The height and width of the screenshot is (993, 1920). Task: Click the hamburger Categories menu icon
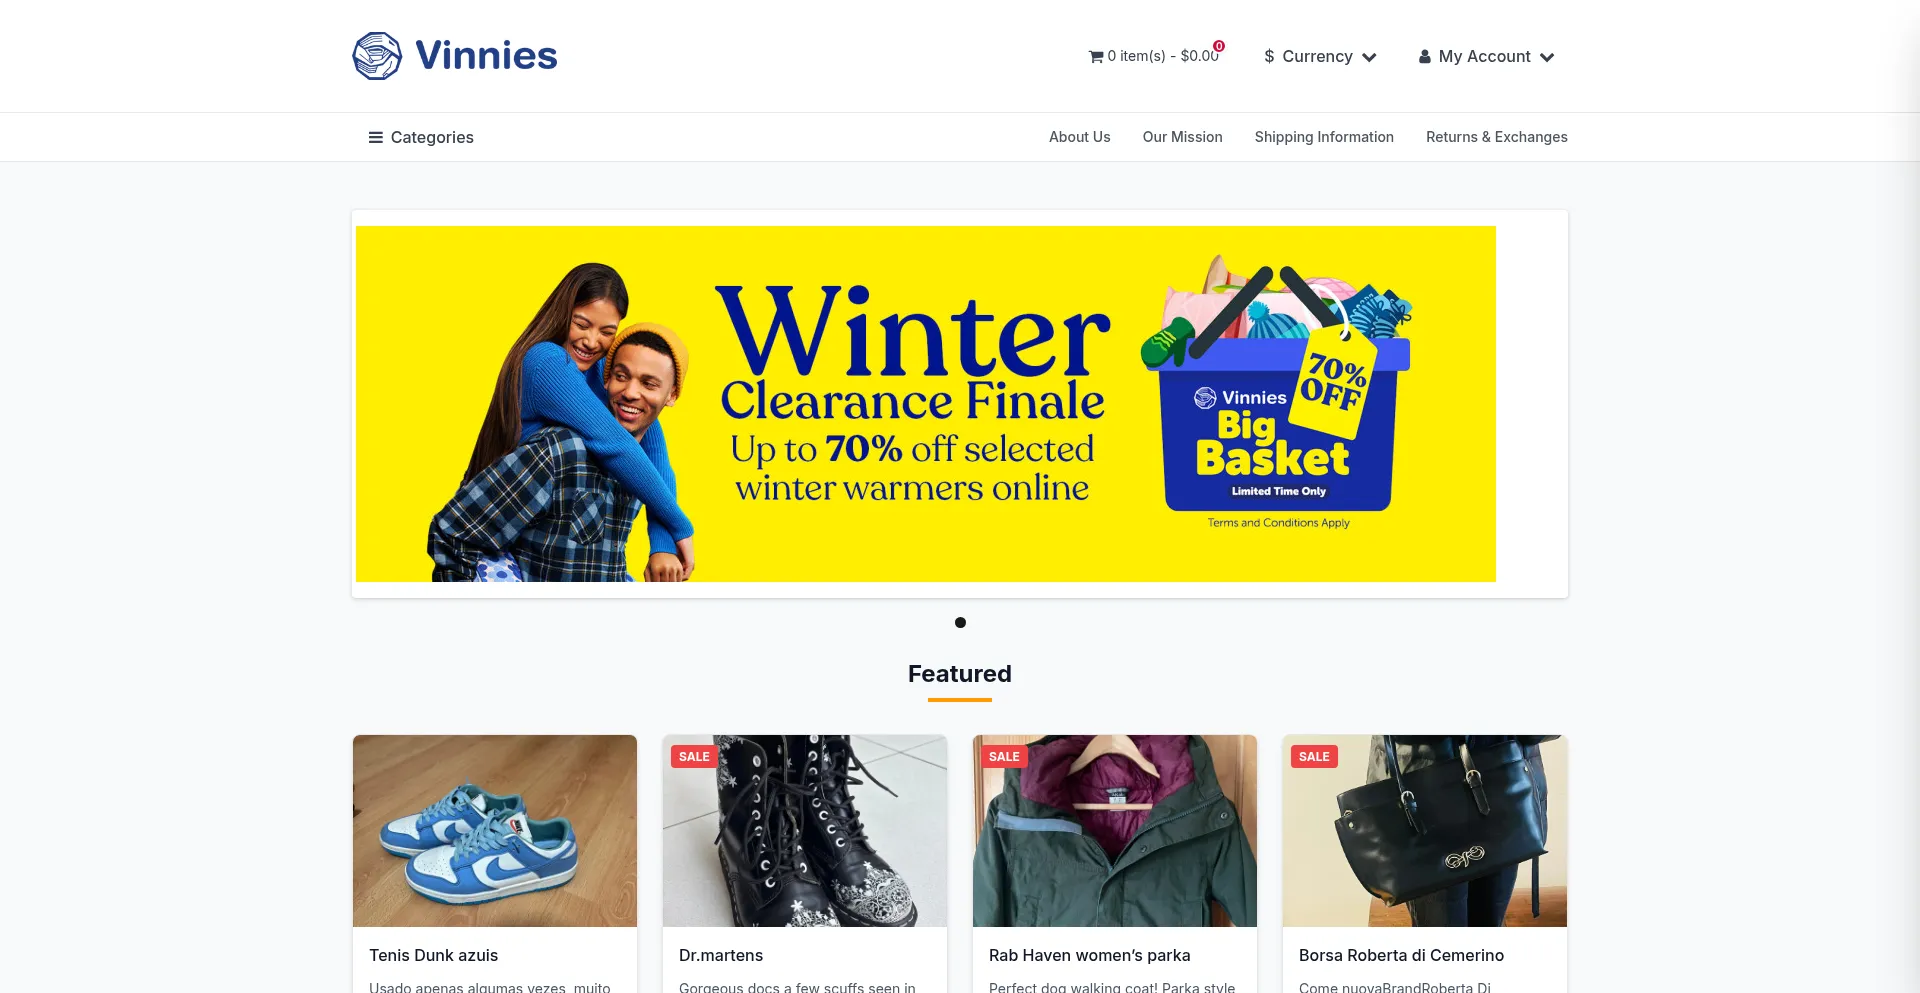(x=376, y=137)
